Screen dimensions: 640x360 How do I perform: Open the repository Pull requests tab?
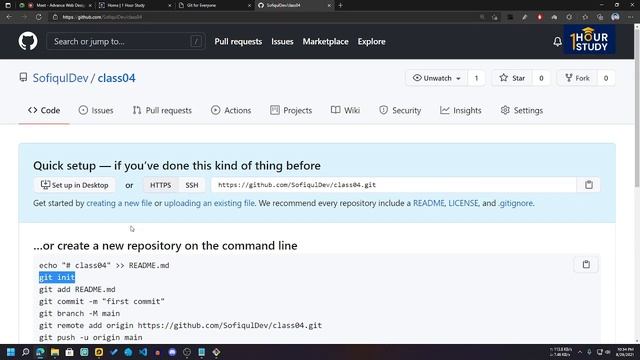(162, 110)
